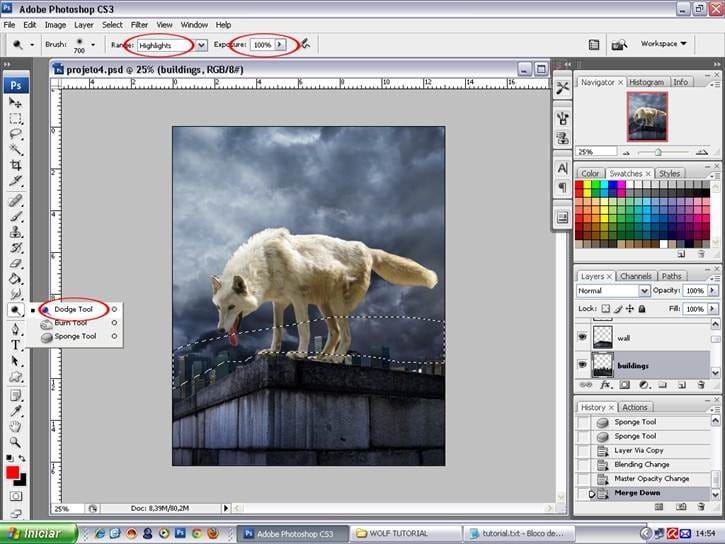
Task: Select the Pen tool
Action: [15, 329]
